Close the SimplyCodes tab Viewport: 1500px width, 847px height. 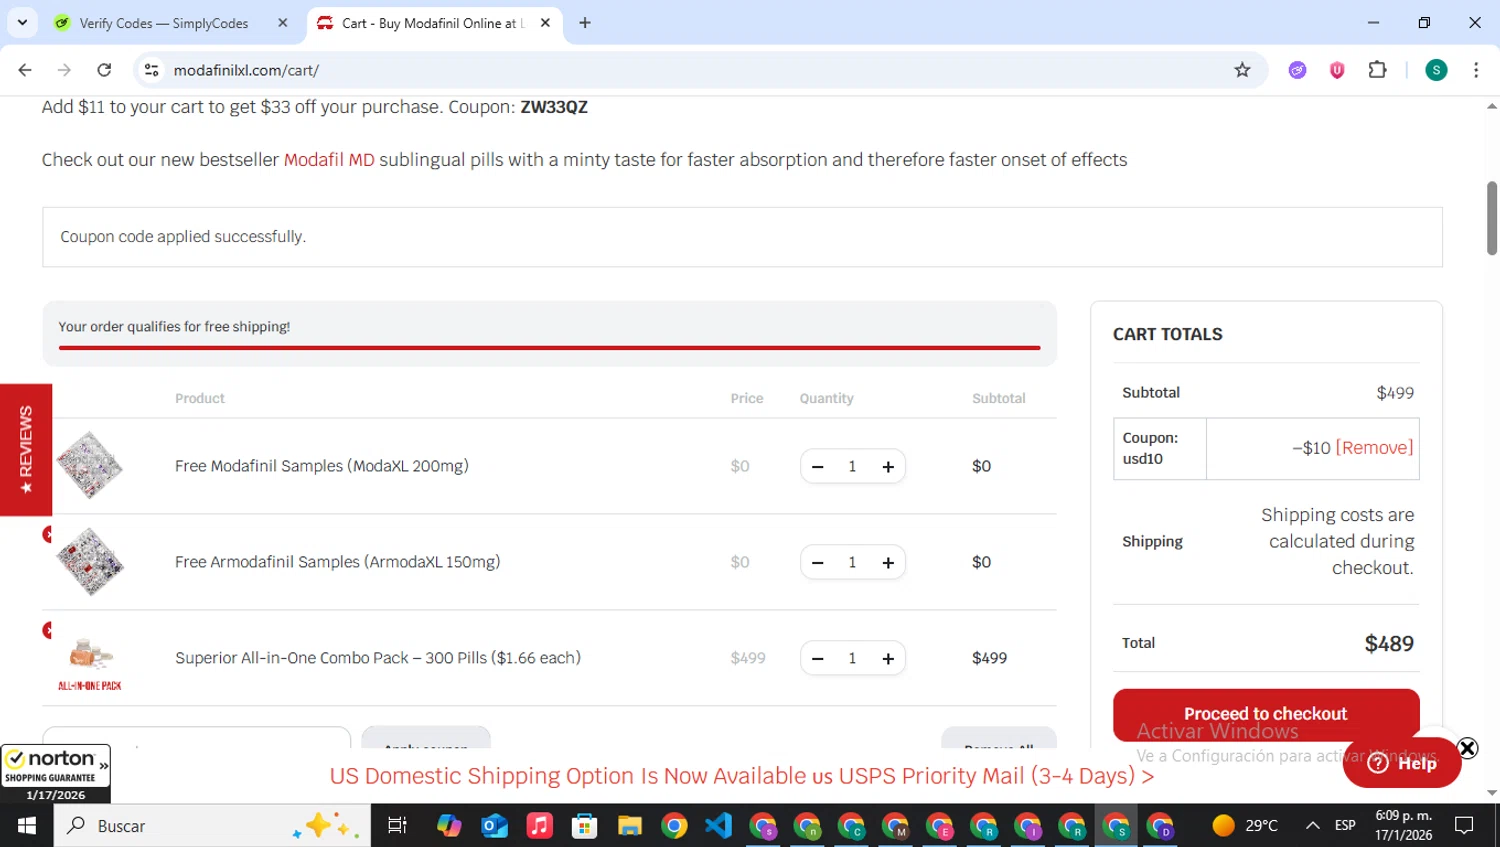pos(283,23)
